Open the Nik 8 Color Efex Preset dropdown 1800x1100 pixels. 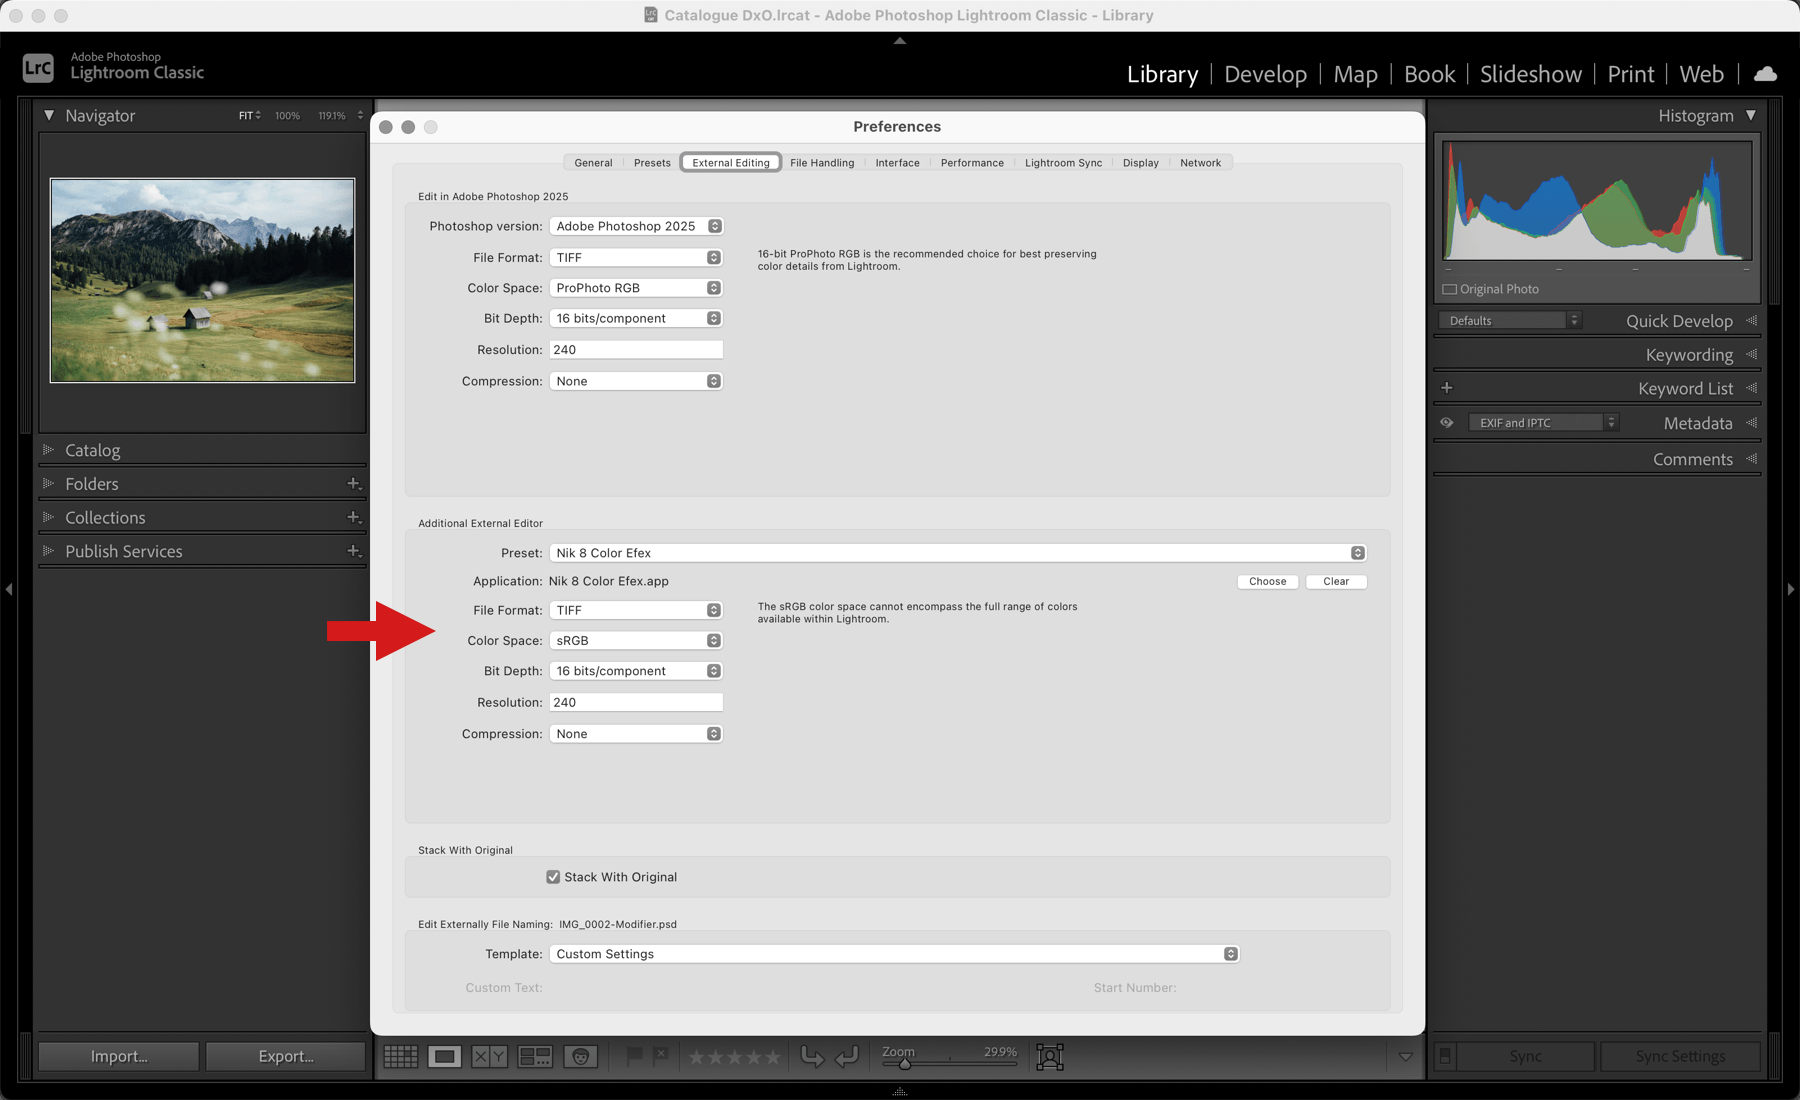pos(958,553)
